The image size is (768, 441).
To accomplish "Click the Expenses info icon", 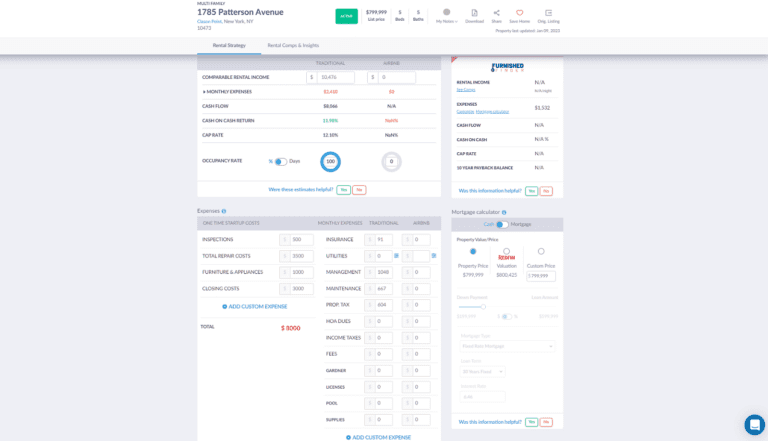I will point(224,211).
